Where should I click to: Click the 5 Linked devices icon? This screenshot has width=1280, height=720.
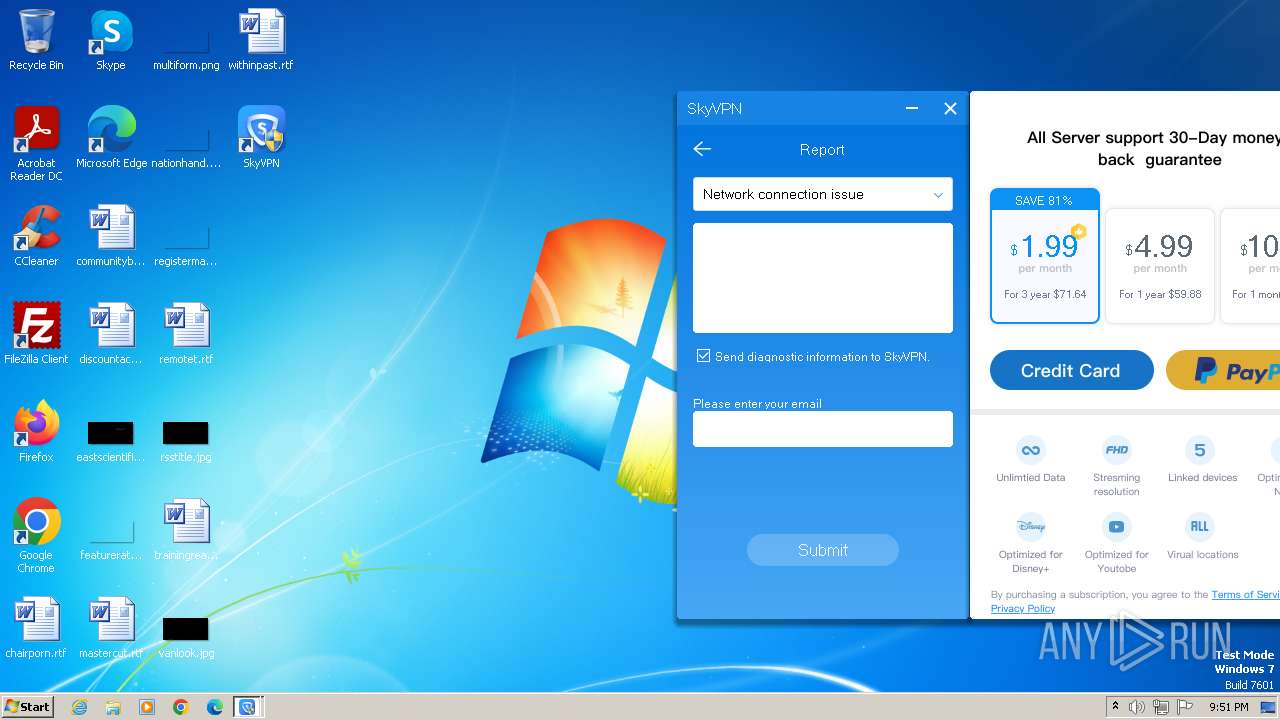tap(1200, 449)
